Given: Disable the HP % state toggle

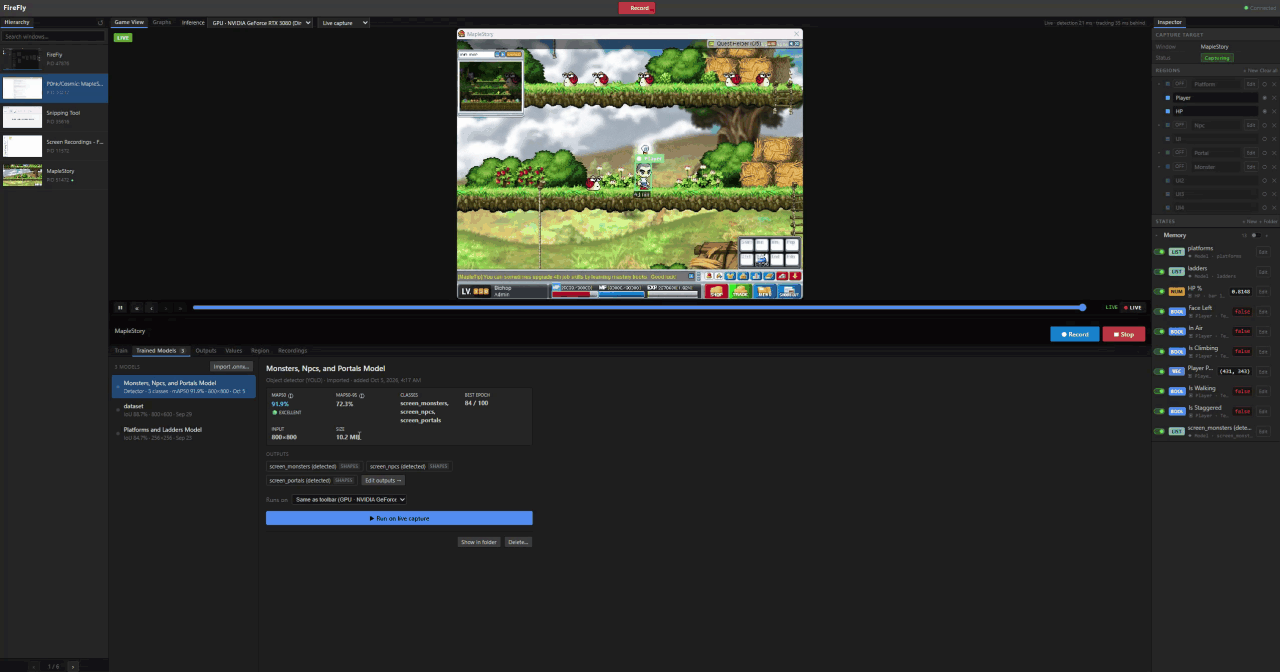Looking at the screenshot, I should click(x=1160, y=292).
